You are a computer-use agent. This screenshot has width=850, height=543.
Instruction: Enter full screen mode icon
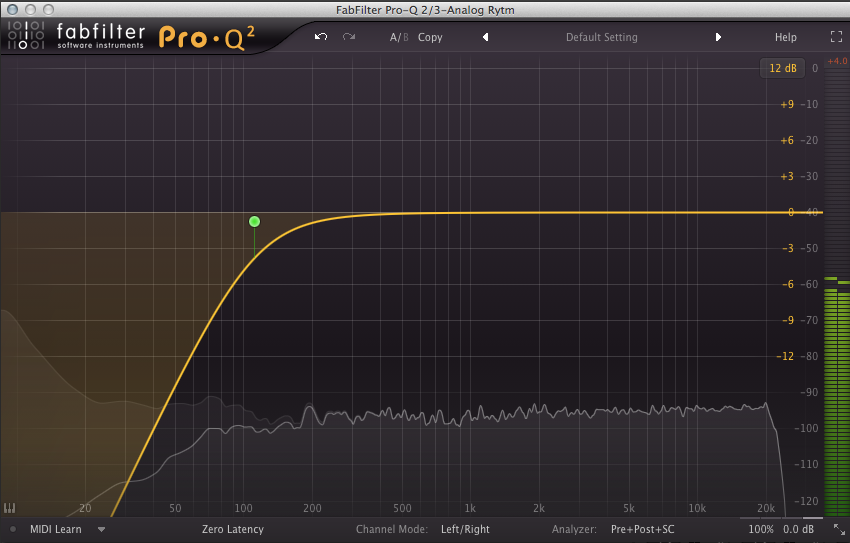click(x=836, y=36)
